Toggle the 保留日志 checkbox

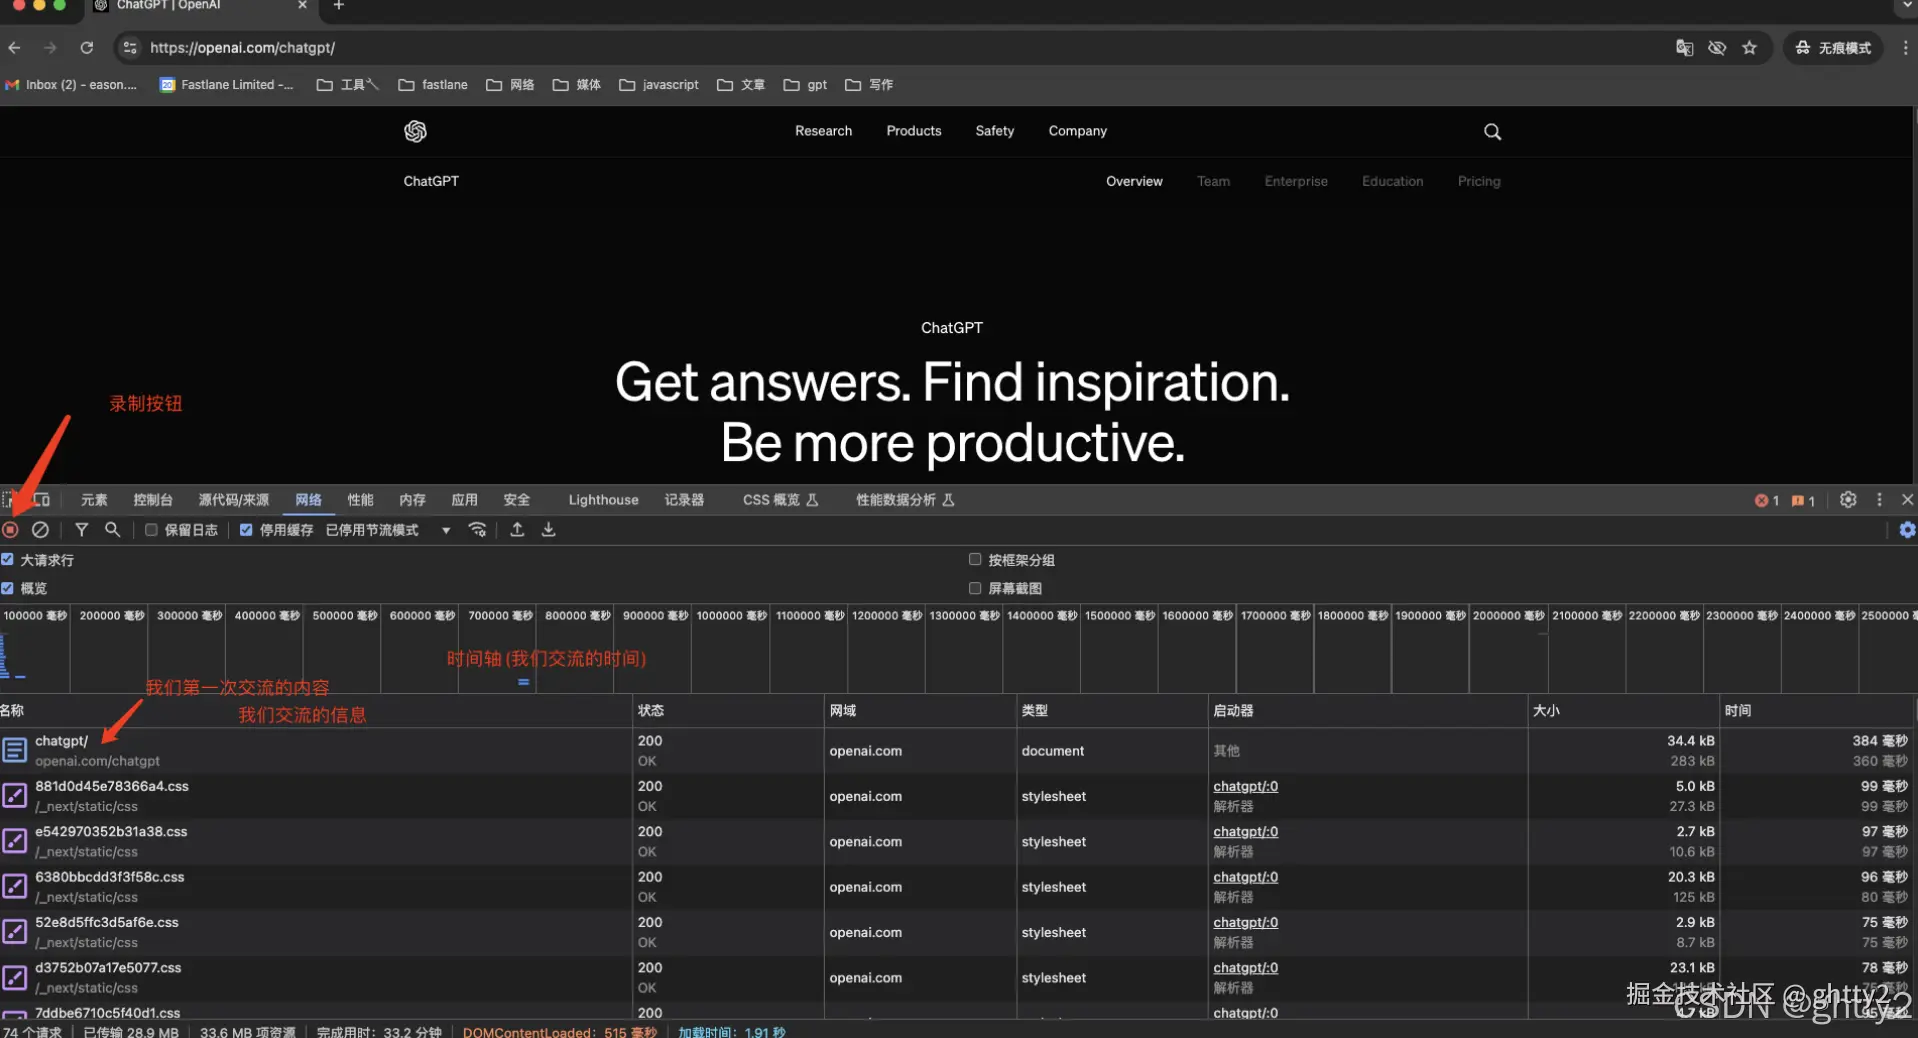(x=151, y=530)
